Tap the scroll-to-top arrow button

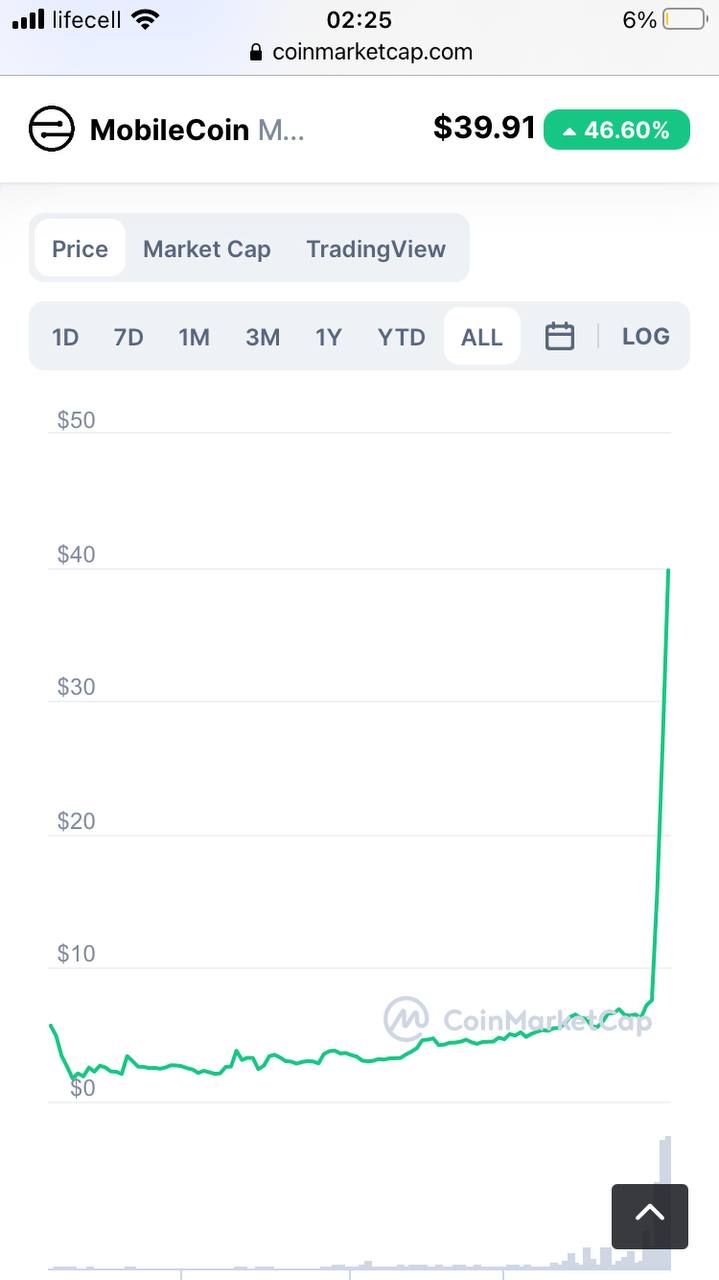coord(650,1216)
